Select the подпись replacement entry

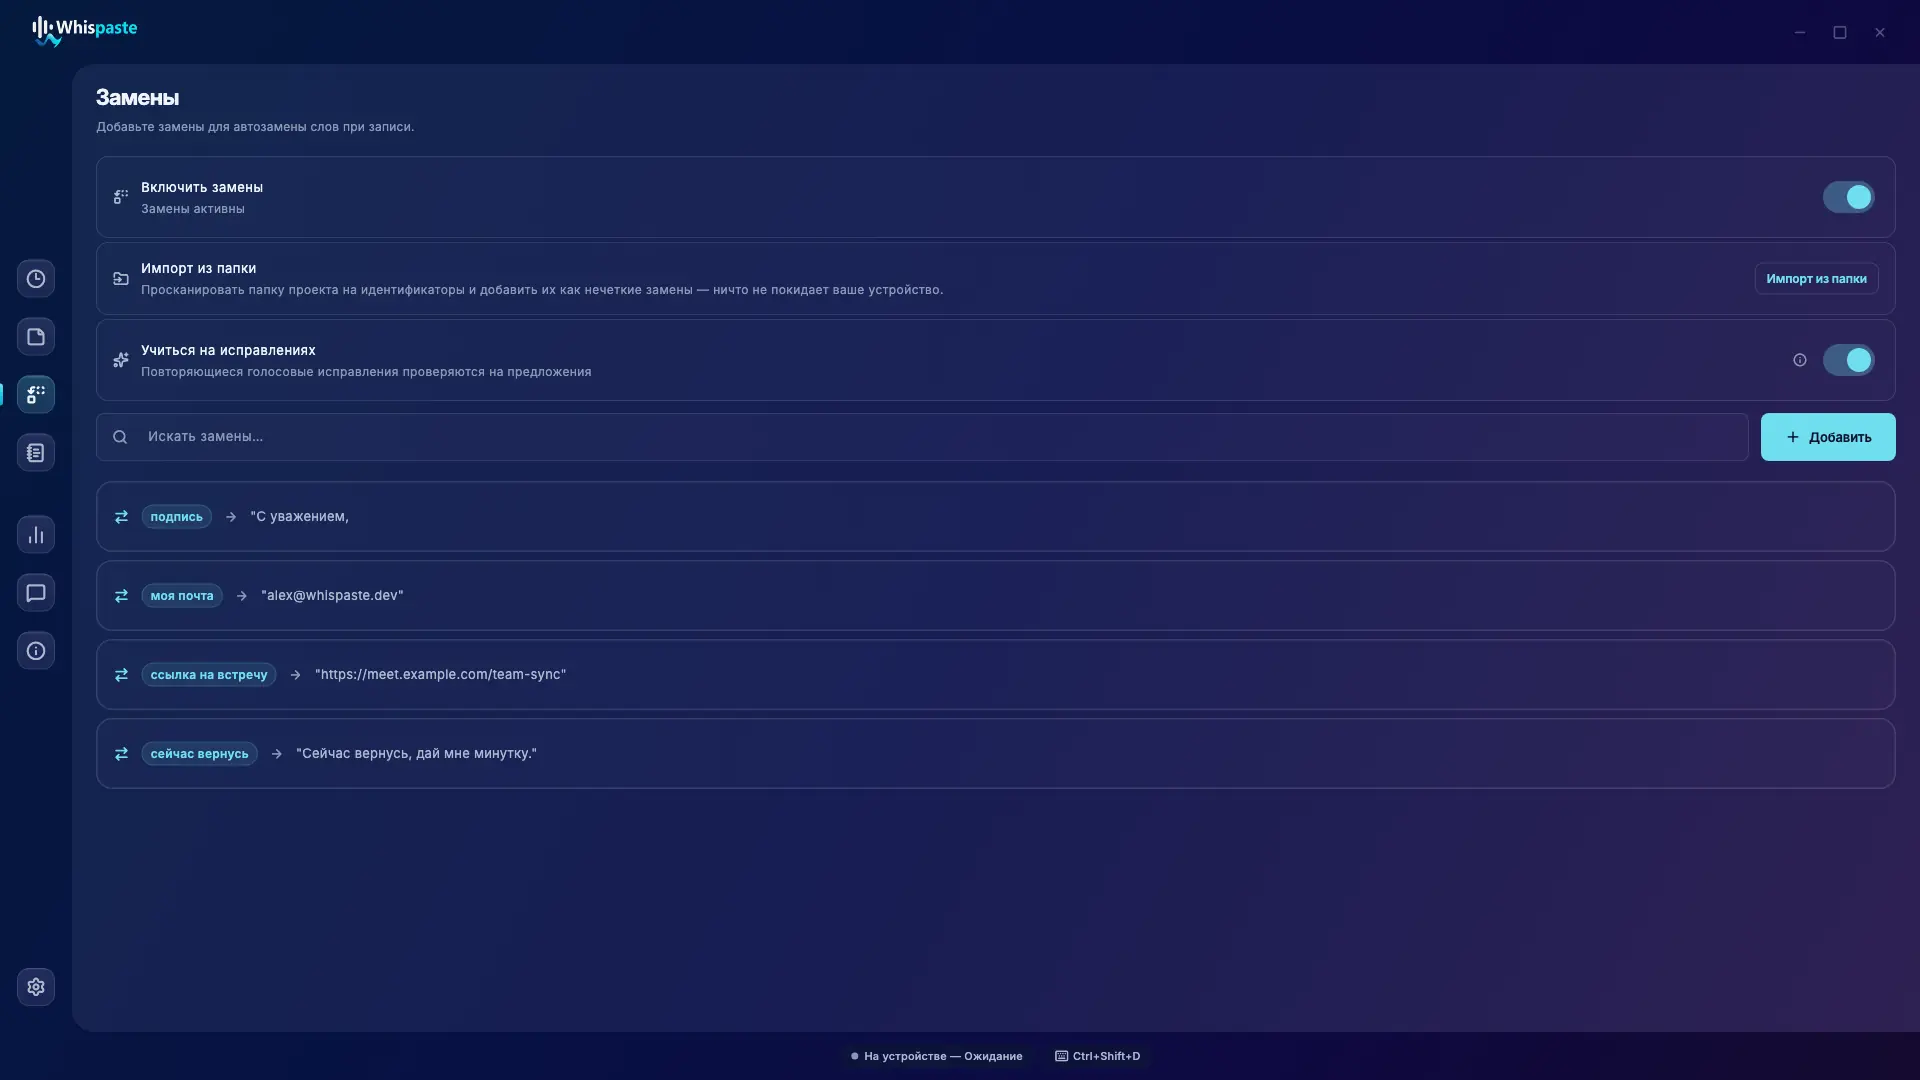tap(995, 517)
